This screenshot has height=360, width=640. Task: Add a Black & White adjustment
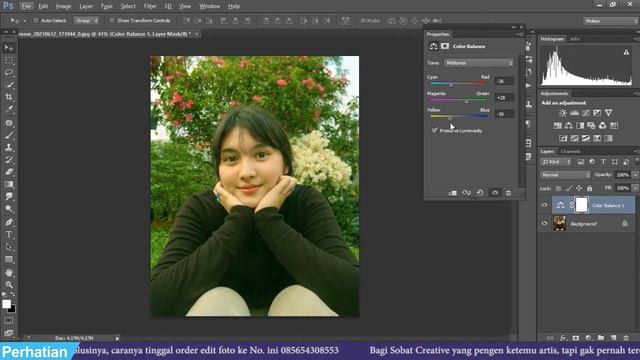coord(580,126)
